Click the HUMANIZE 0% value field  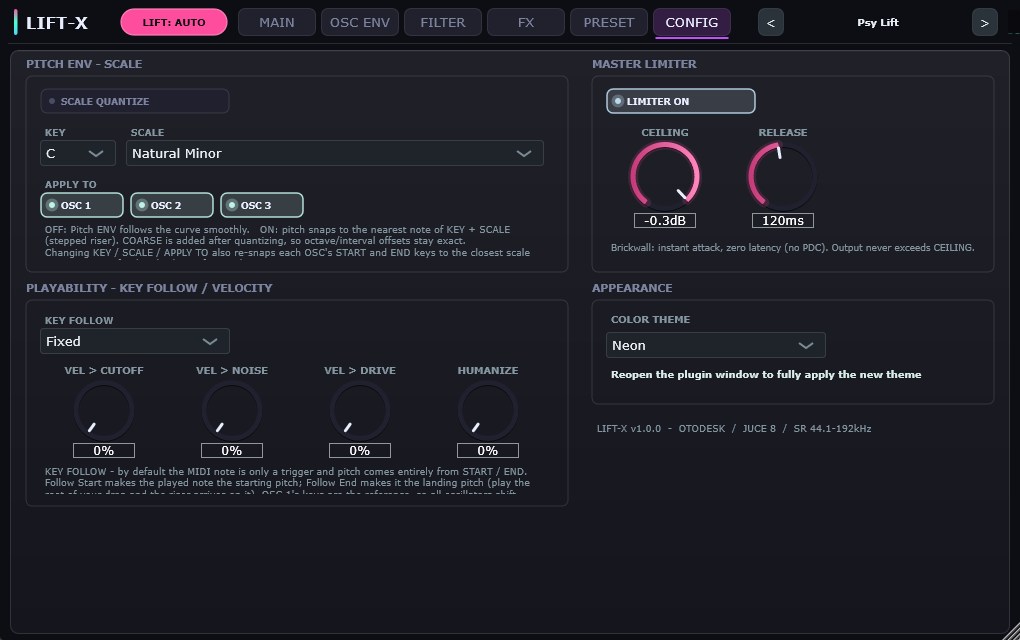coord(488,451)
